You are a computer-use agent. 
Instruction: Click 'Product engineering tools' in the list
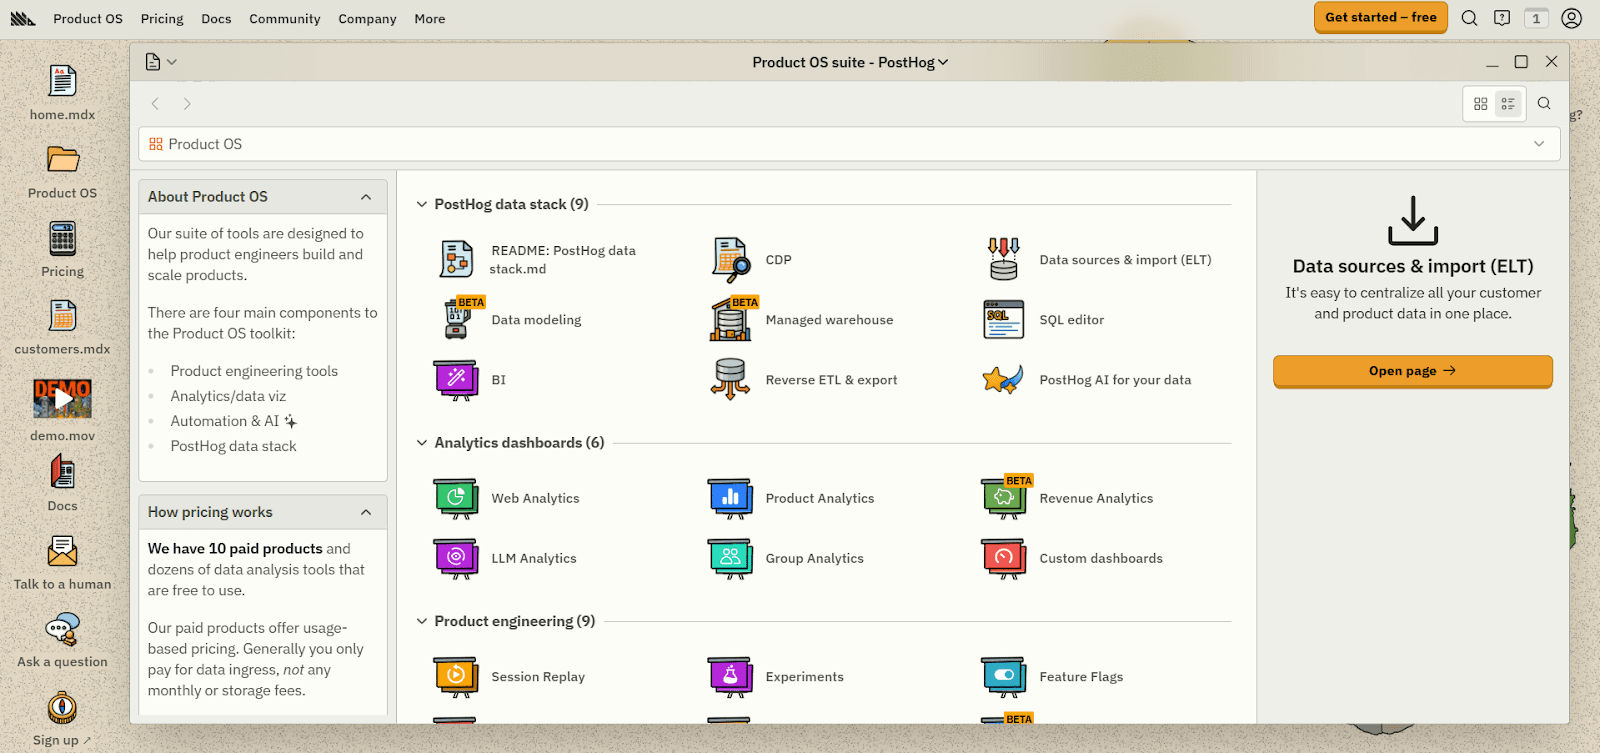[254, 371]
